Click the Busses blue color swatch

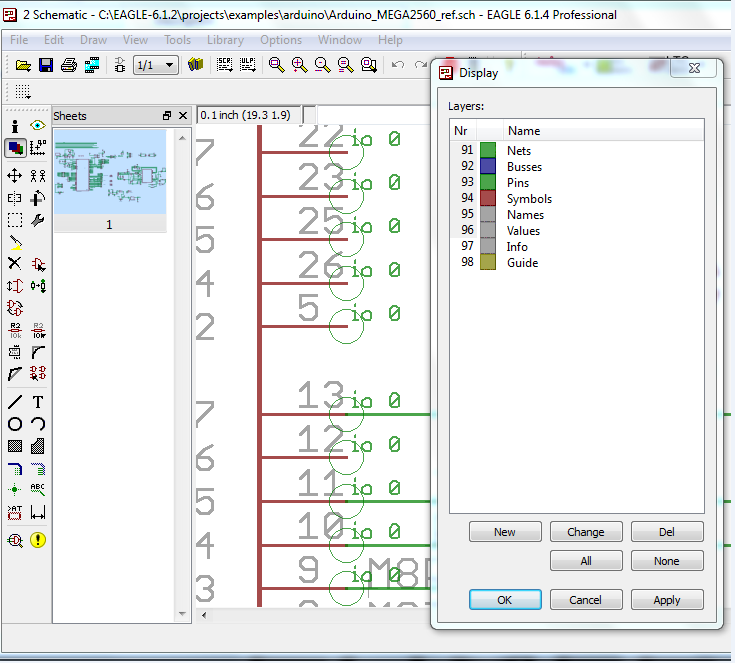(x=488, y=166)
